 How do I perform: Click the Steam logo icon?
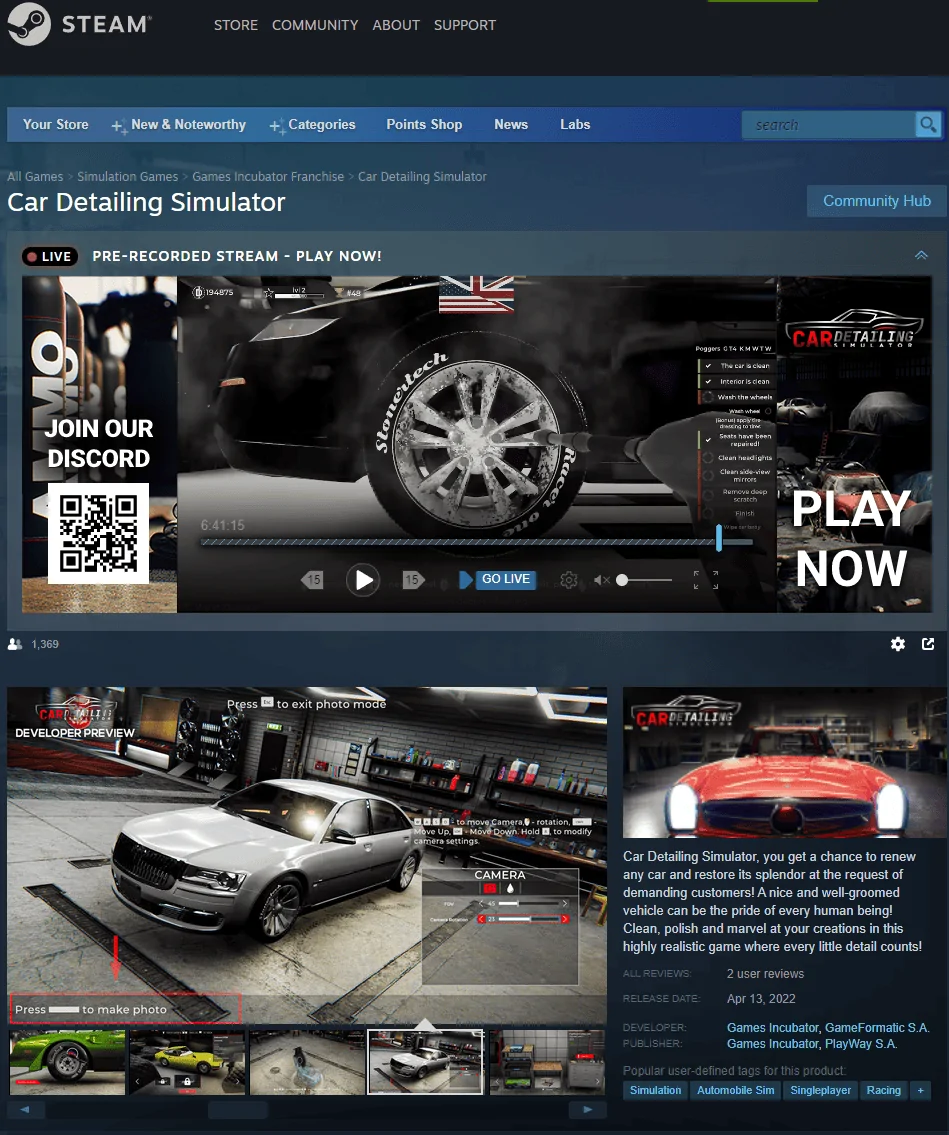(29, 24)
